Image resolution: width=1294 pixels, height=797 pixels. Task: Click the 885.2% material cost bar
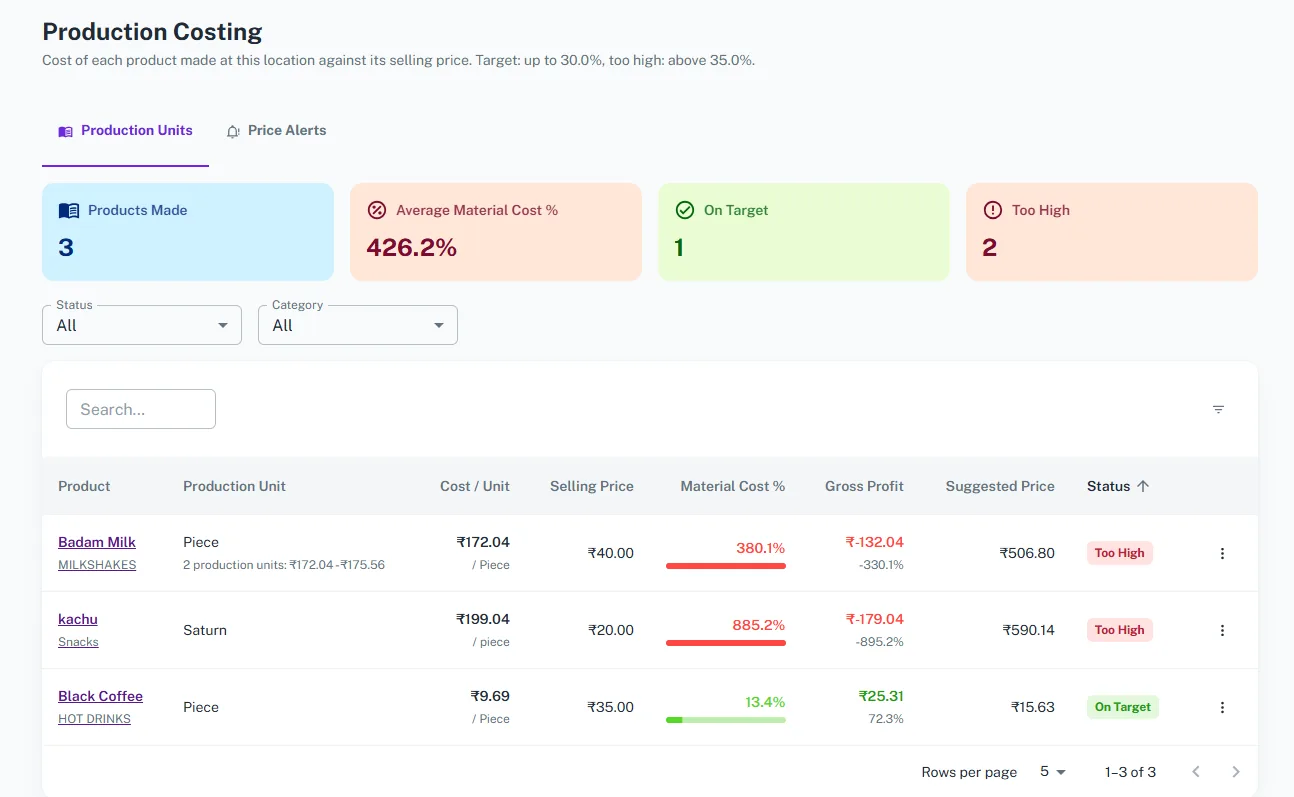point(726,643)
